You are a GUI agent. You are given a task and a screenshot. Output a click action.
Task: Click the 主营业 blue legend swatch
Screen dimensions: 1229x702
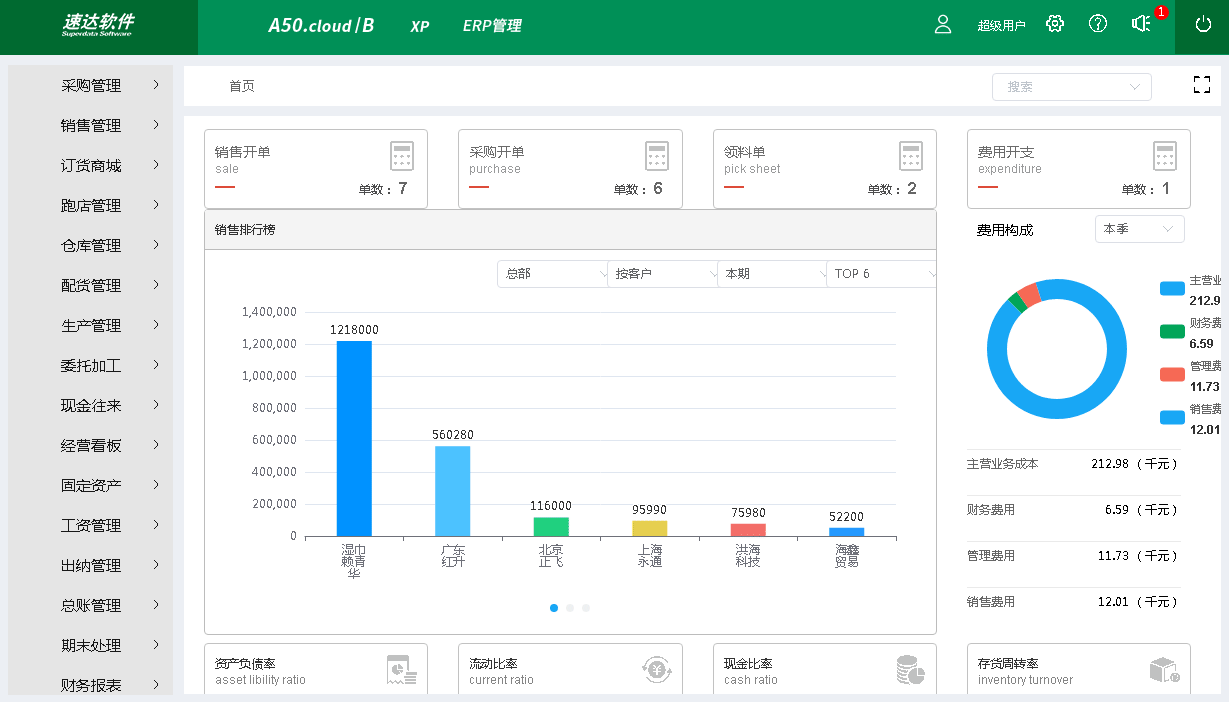click(x=1171, y=288)
